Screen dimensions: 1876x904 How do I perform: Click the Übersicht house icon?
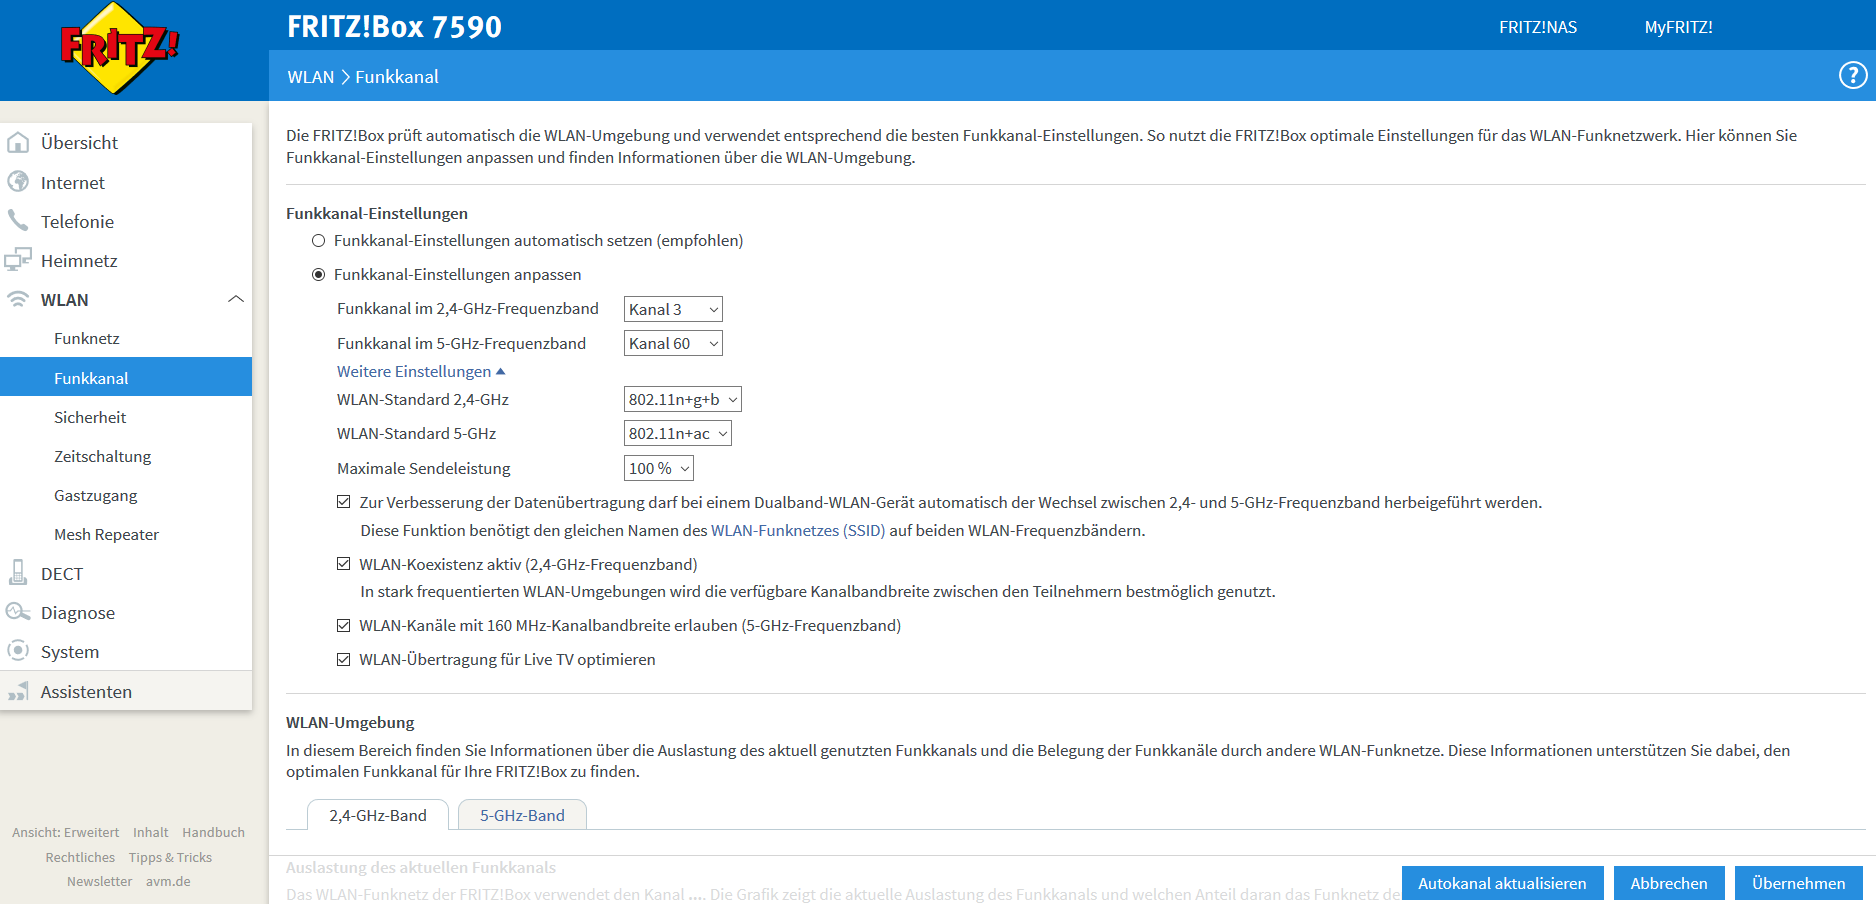pyautogui.click(x=18, y=143)
